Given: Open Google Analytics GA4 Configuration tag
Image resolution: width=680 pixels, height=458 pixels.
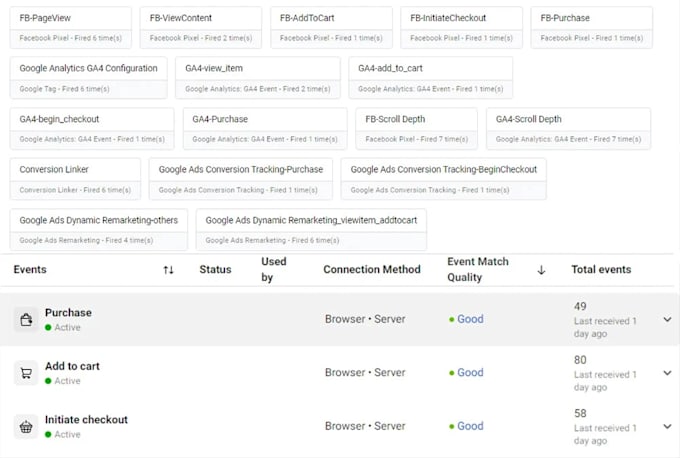Looking at the screenshot, I should 88,78.
